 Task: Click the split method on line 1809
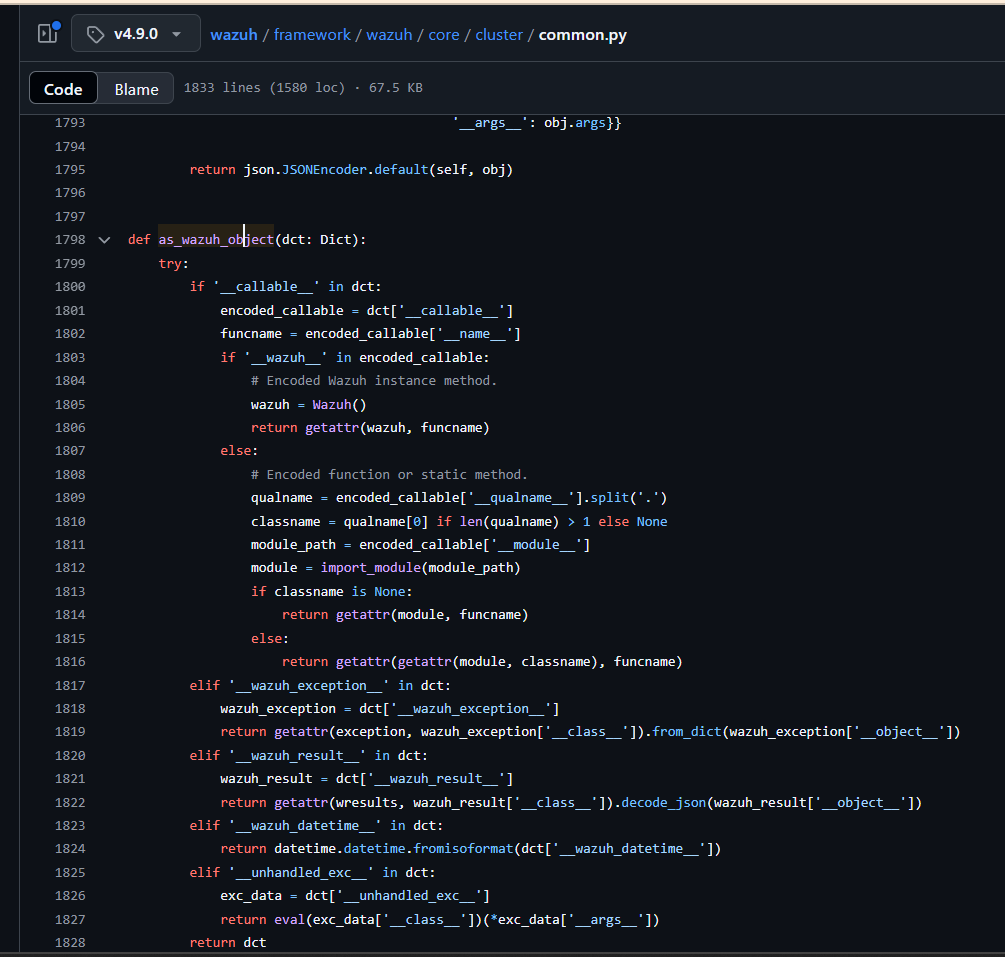click(x=610, y=497)
